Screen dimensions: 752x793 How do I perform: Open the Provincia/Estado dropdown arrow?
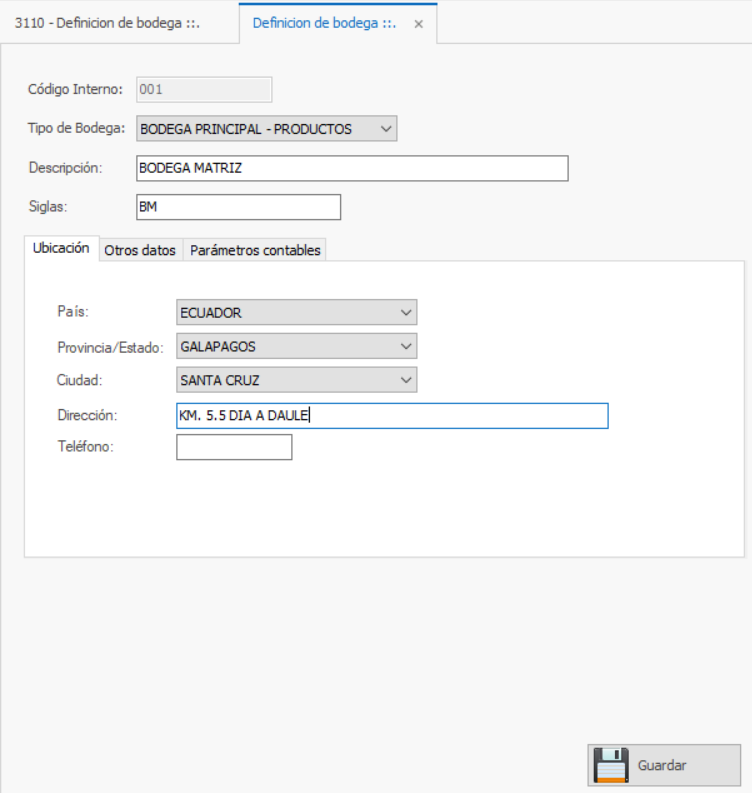coord(406,346)
